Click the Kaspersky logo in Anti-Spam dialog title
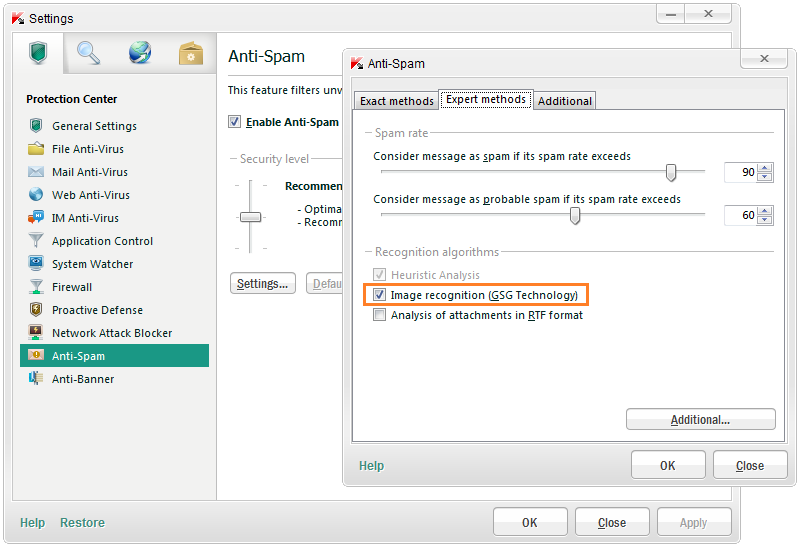803x548 pixels. (357, 64)
